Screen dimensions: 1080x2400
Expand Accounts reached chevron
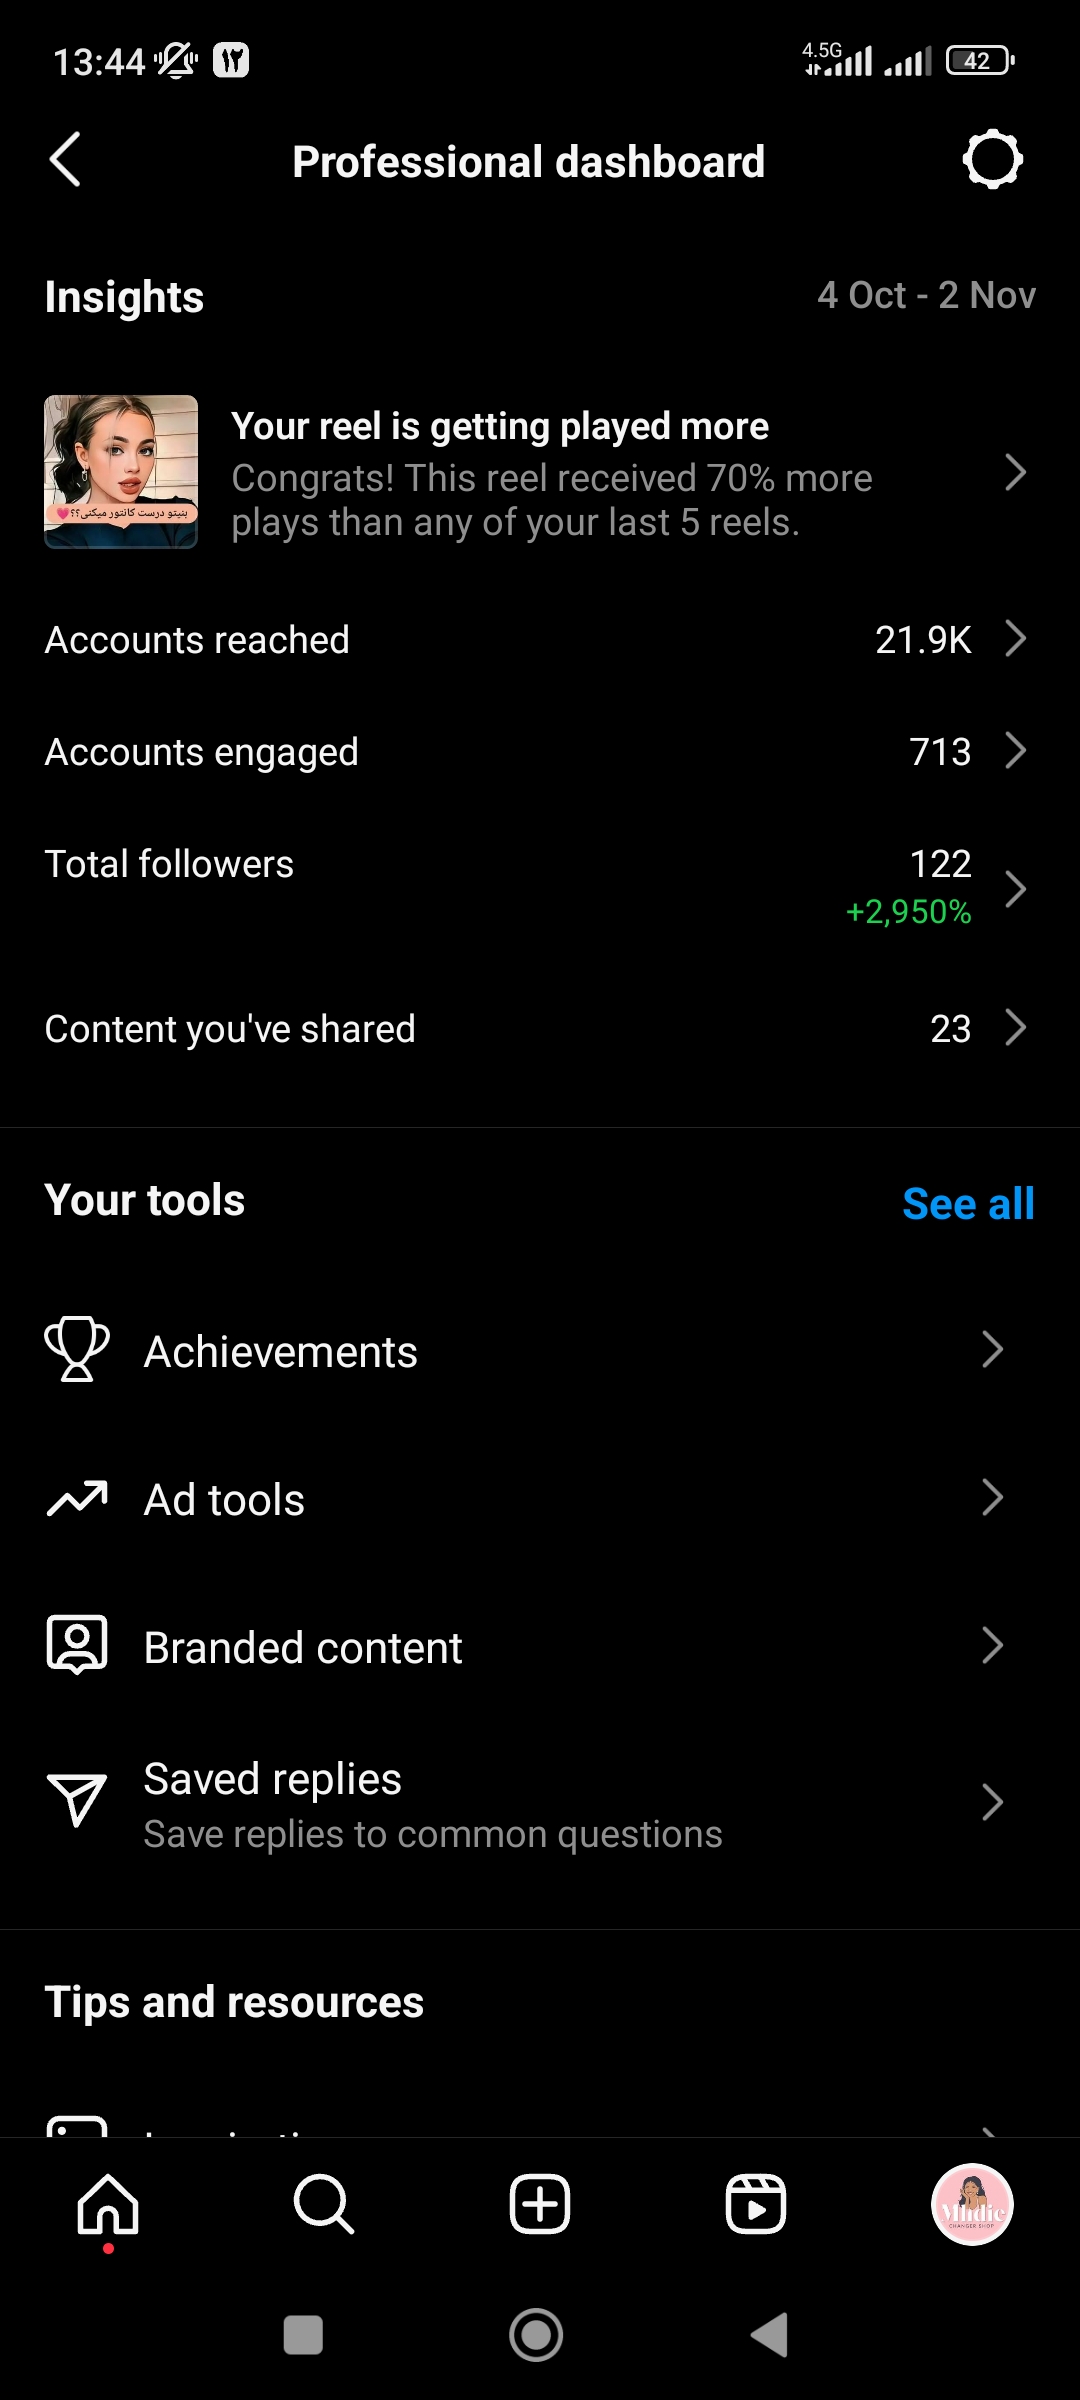click(1016, 638)
